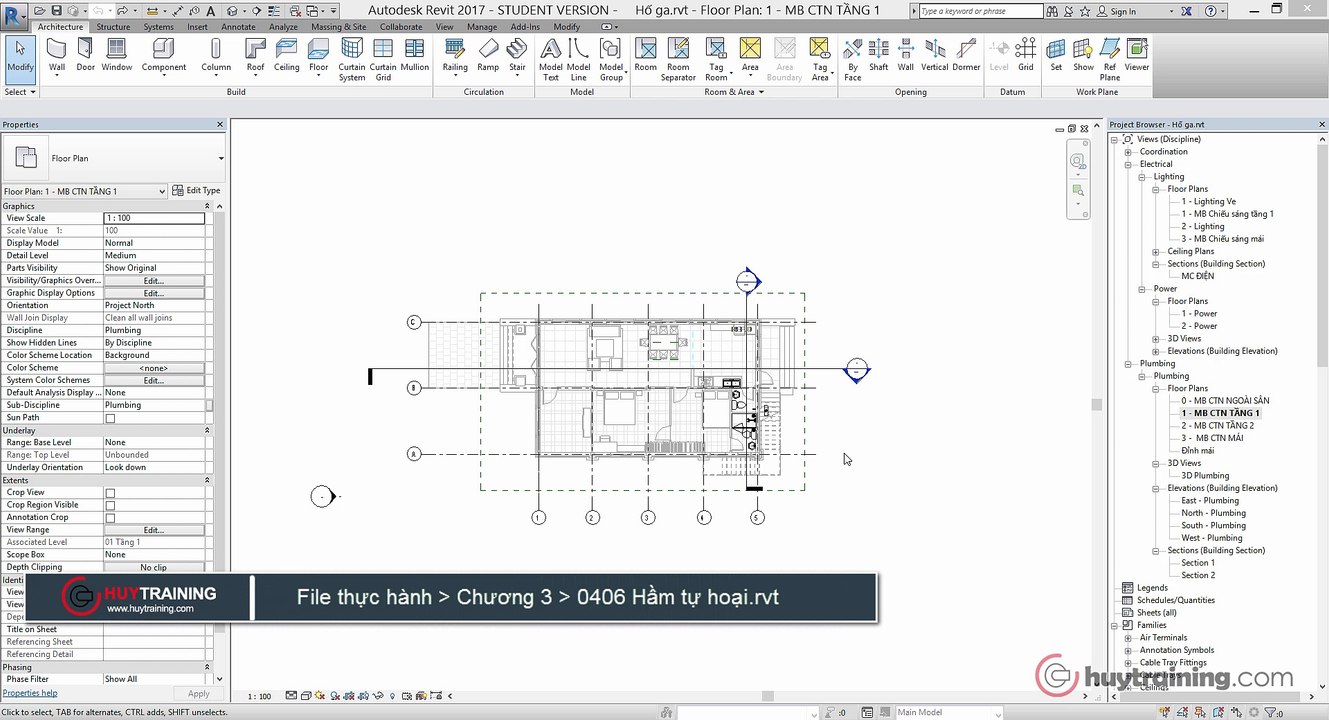Open the 3D Plumbing view
The height and width of the screenshot is (720, 1329).
pos(1205,476)
